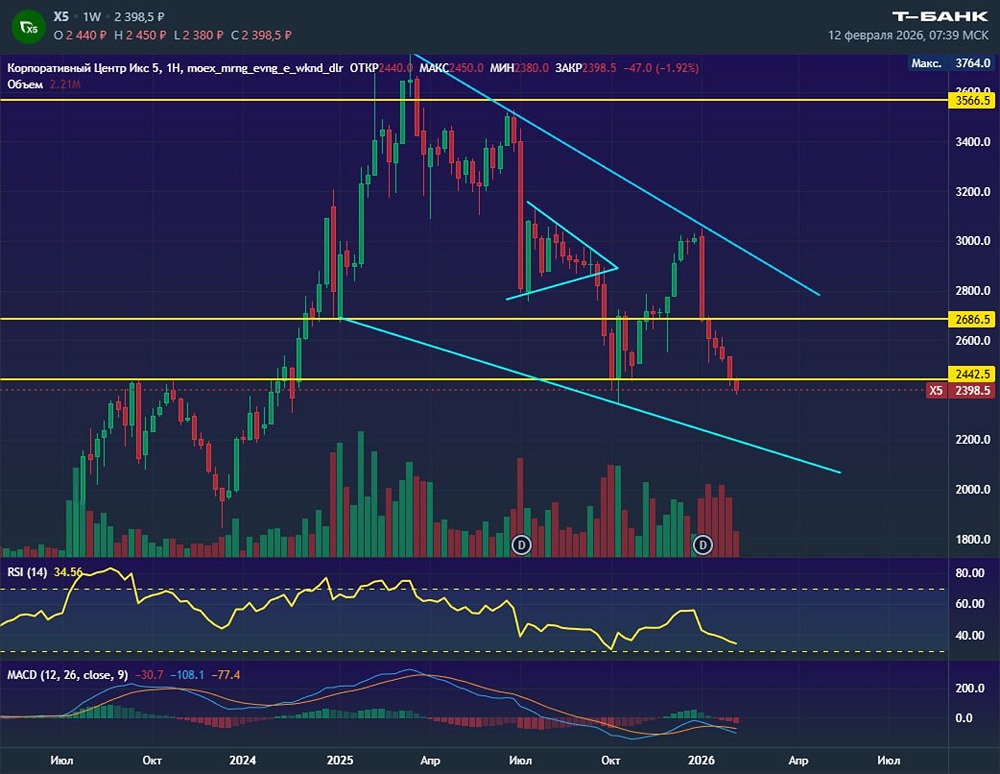
Task: Click the 1W timeframe label in header
Action: (92, 17)
